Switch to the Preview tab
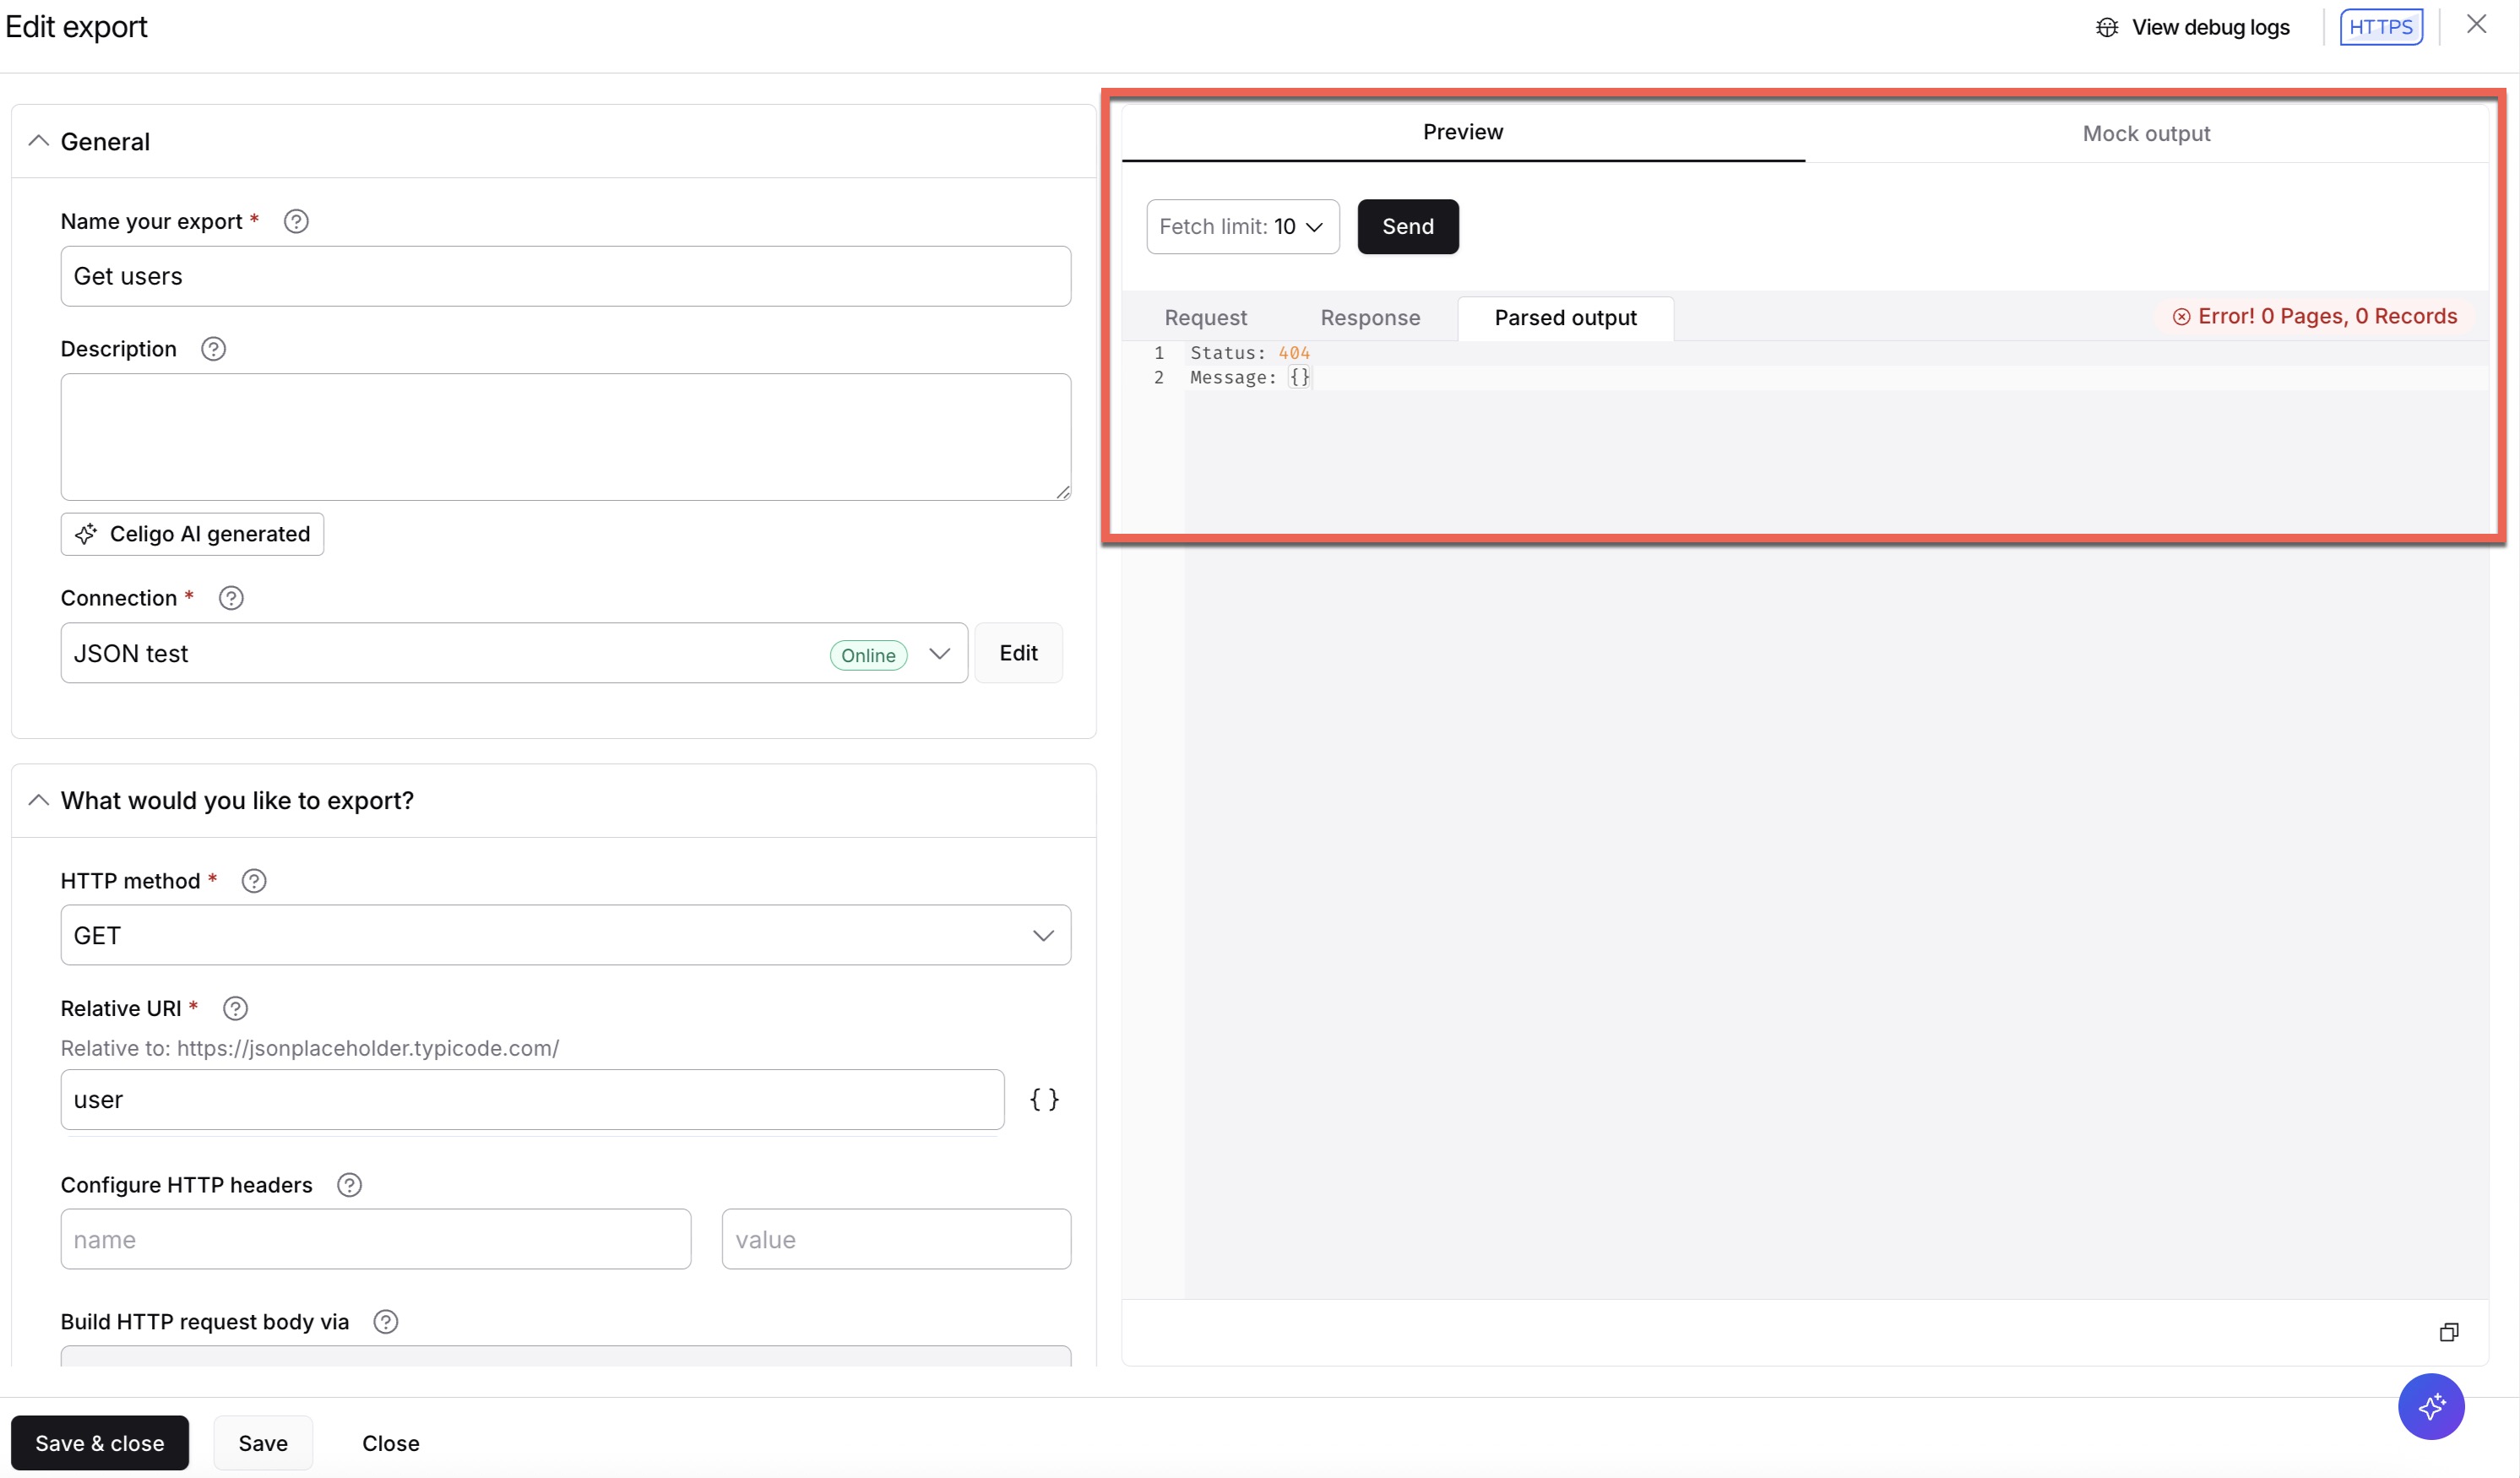 coord(1463,132)
